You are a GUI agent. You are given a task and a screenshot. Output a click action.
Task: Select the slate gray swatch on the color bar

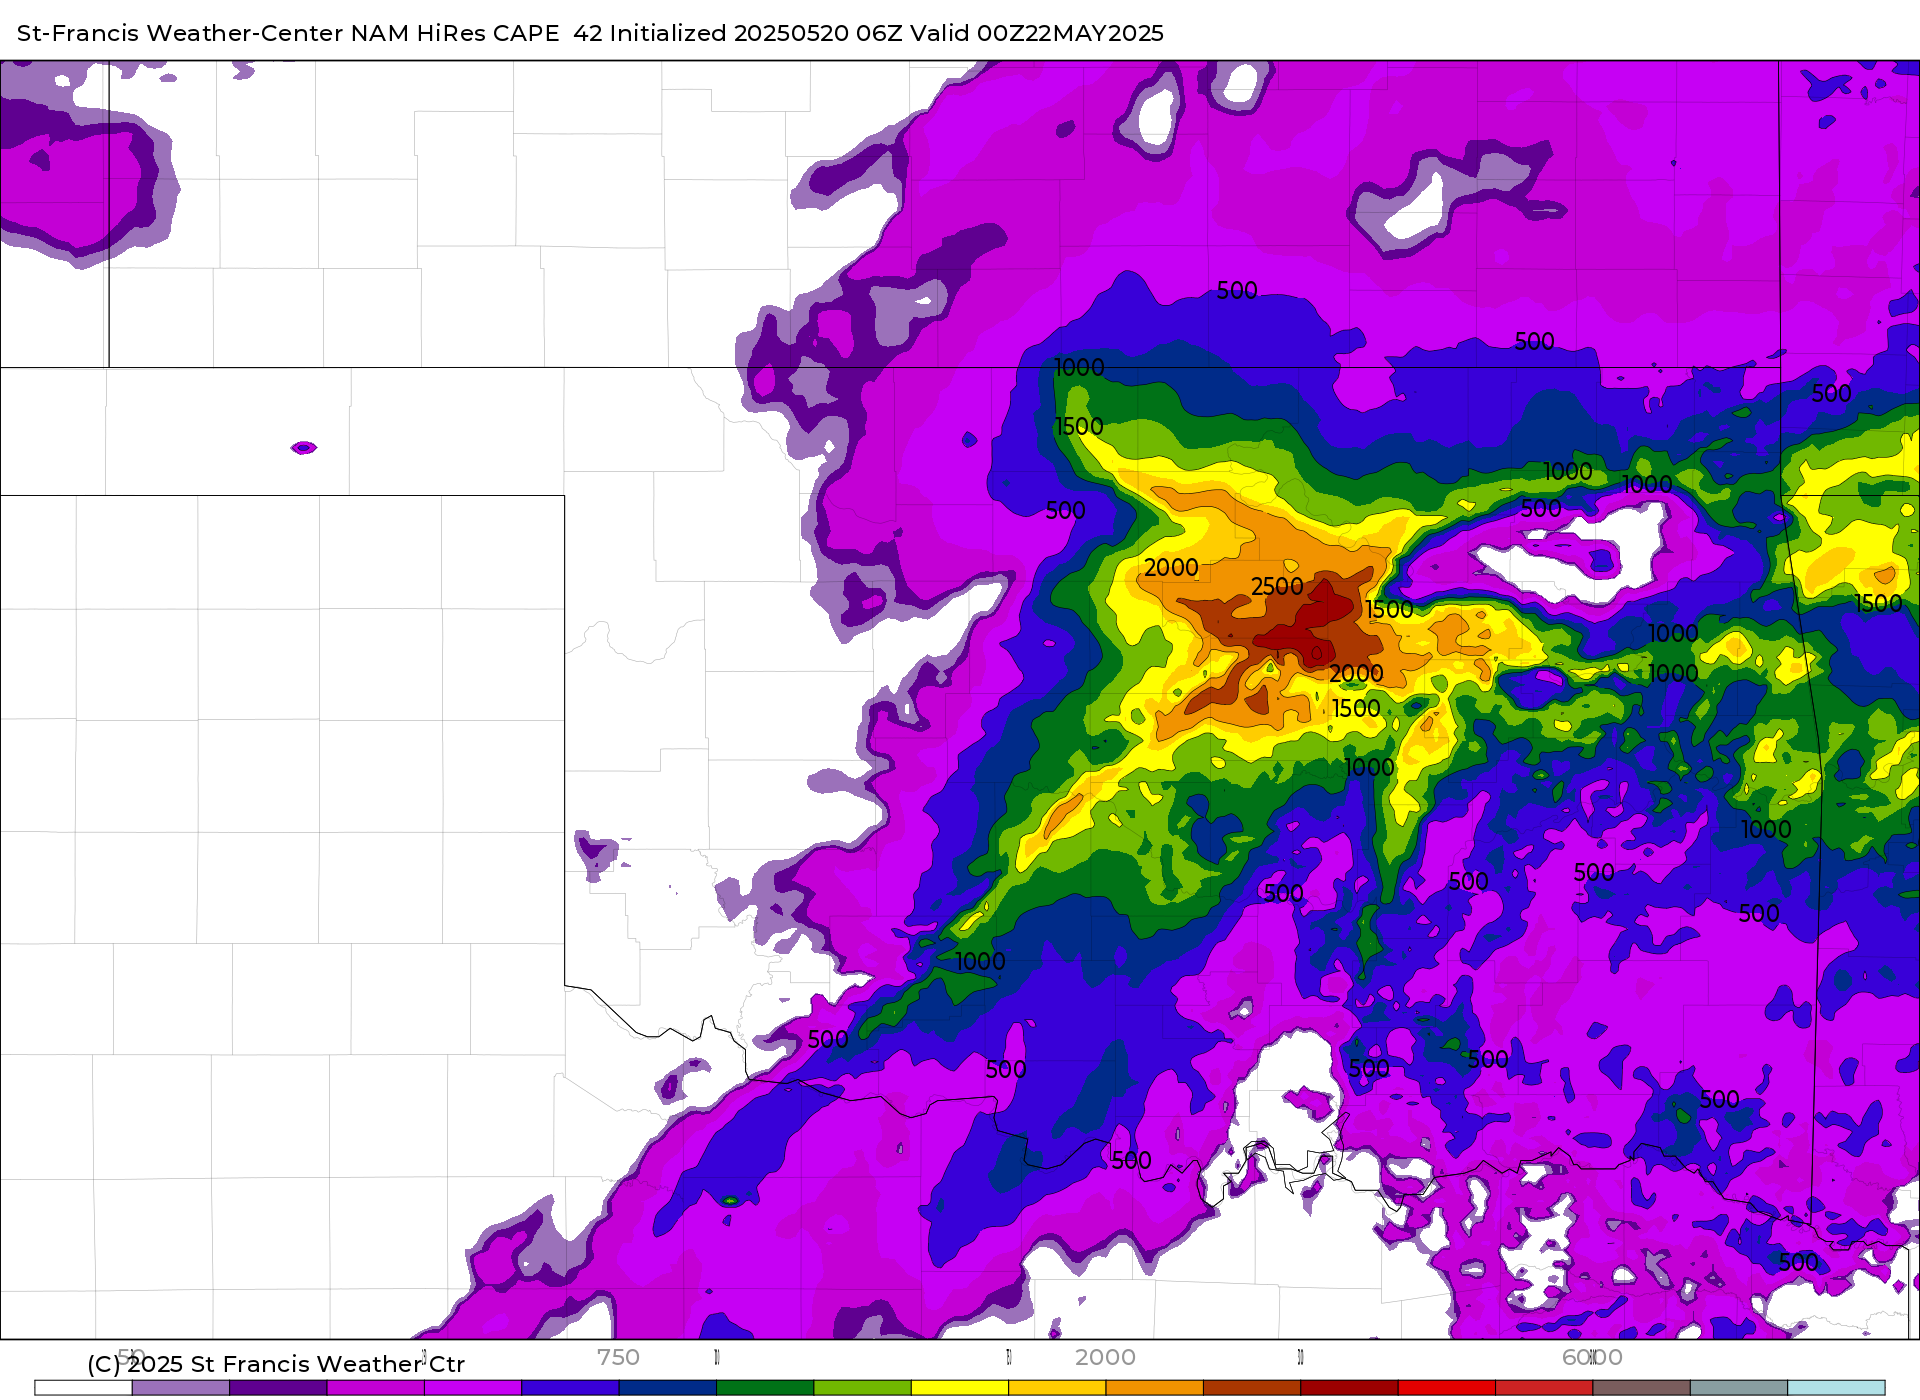pyautogui.click(x=1739, y=1388)
